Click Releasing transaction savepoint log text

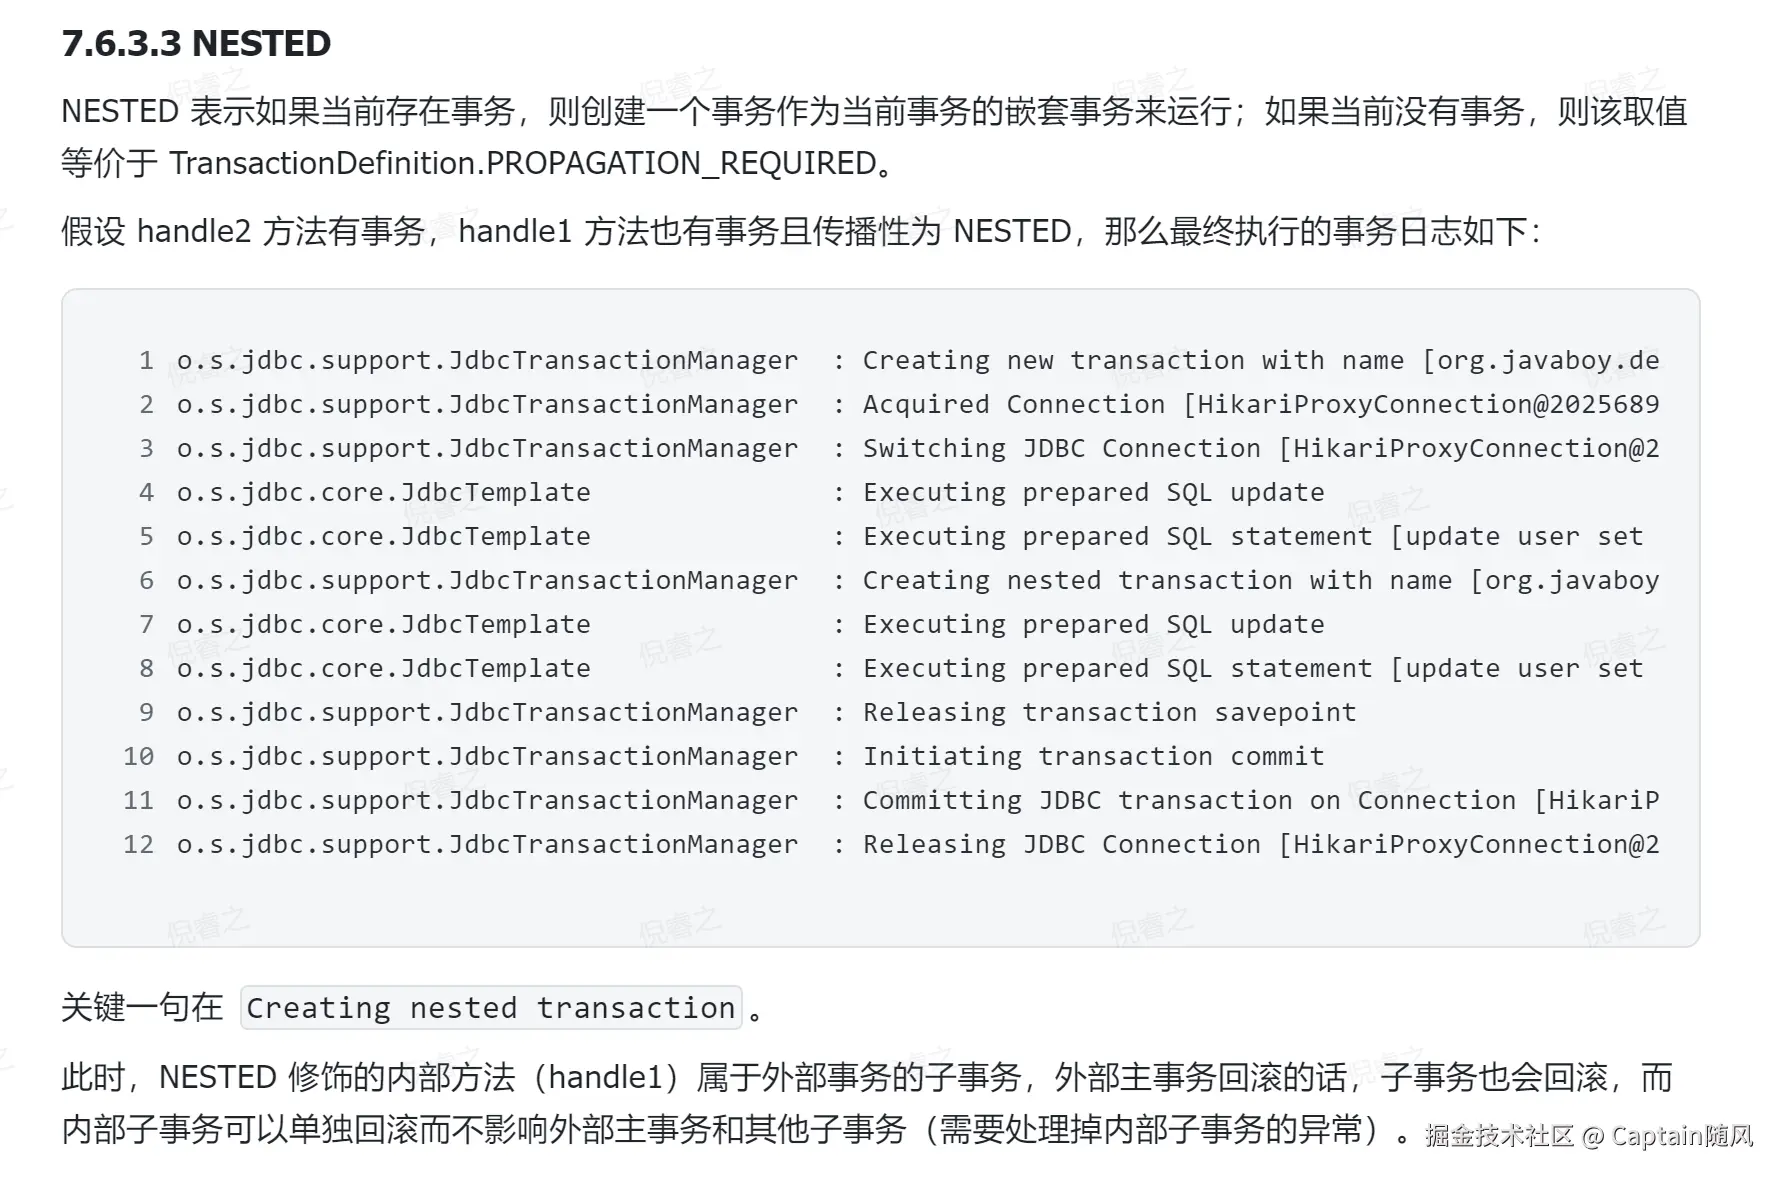coord(1109,712)
